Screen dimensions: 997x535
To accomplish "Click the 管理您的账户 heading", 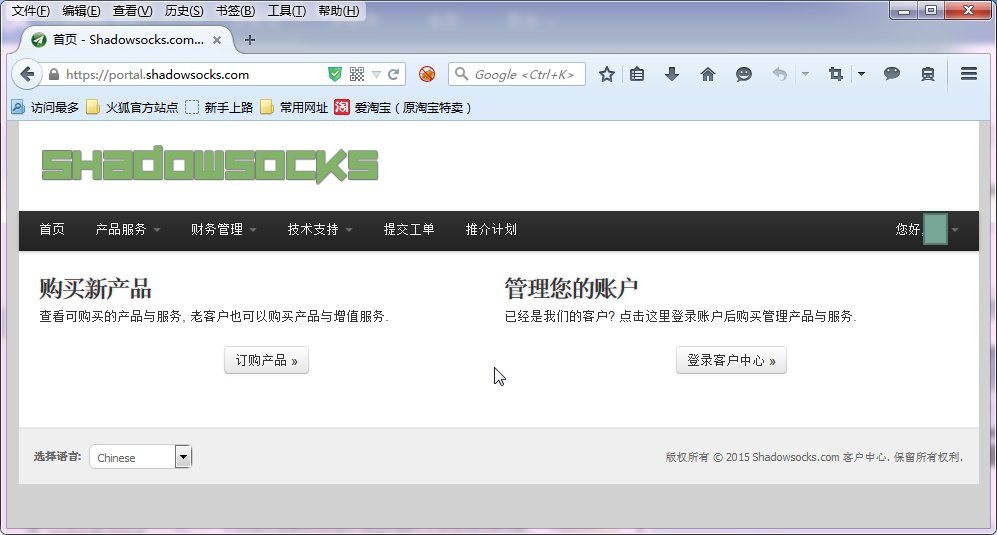I will 571,289.
